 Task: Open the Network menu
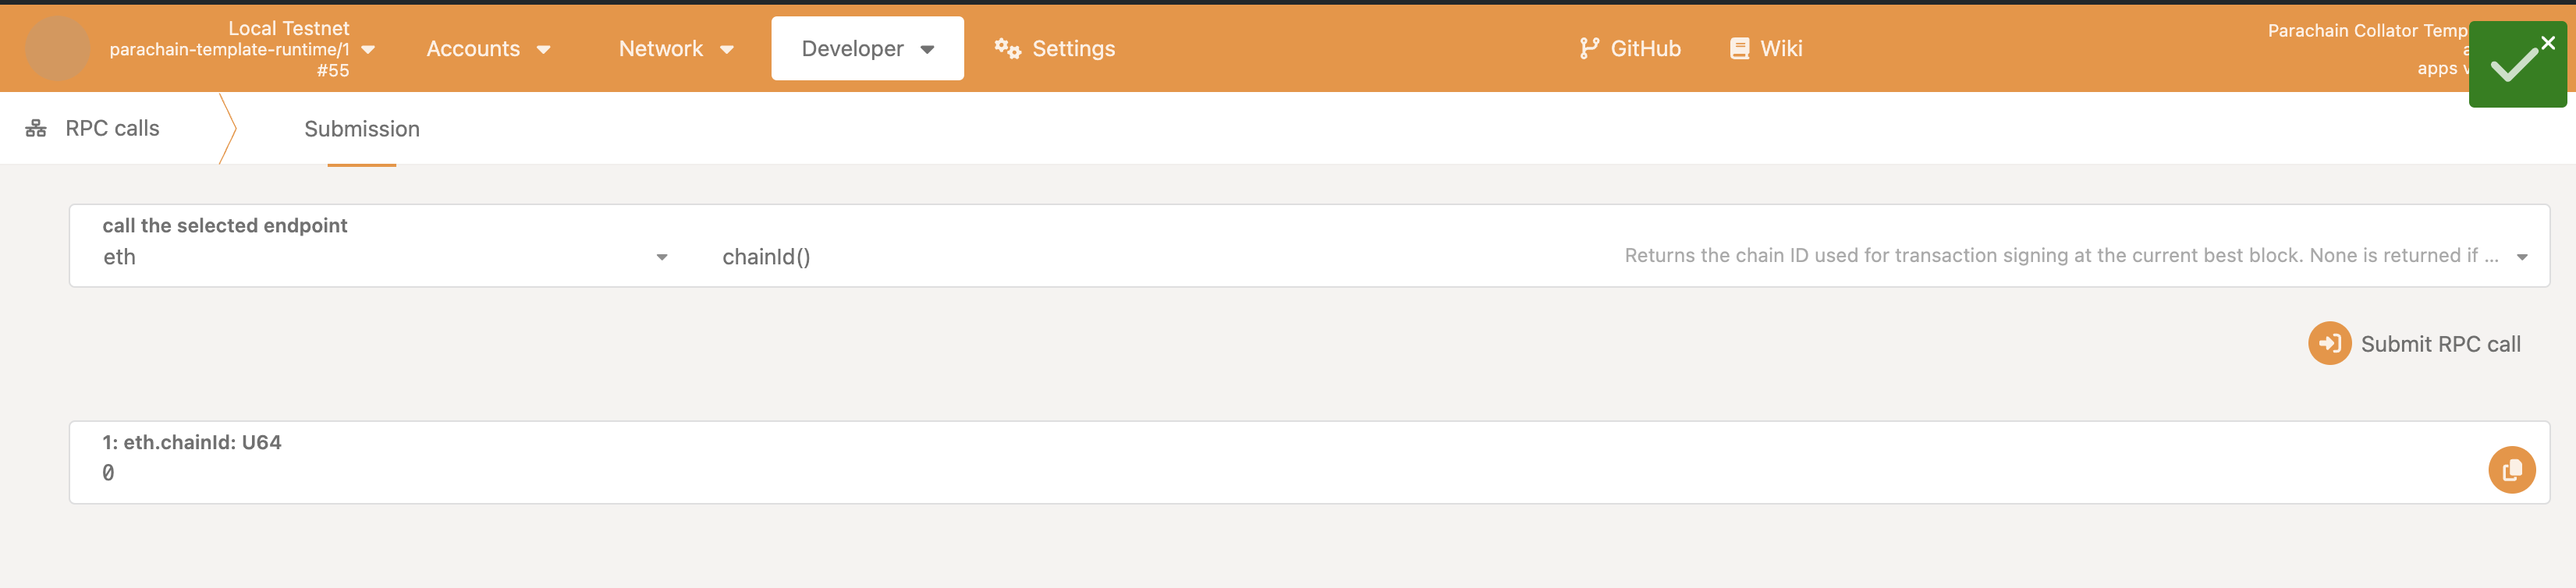click(x=676, y=48)
